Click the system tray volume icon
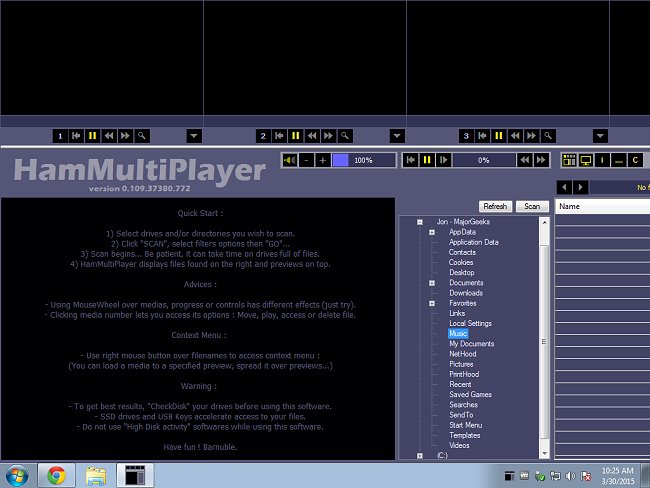 tap(570, 476)
